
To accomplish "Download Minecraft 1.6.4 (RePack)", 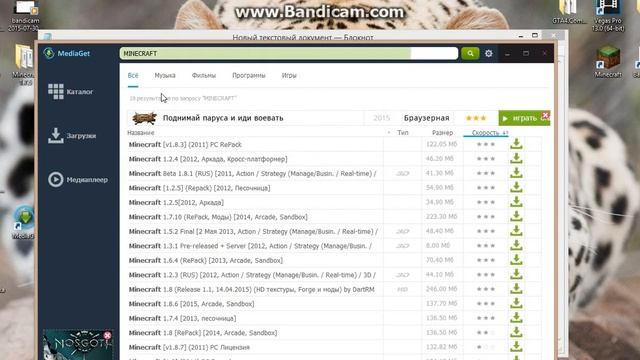I will (x=516, y=260).
